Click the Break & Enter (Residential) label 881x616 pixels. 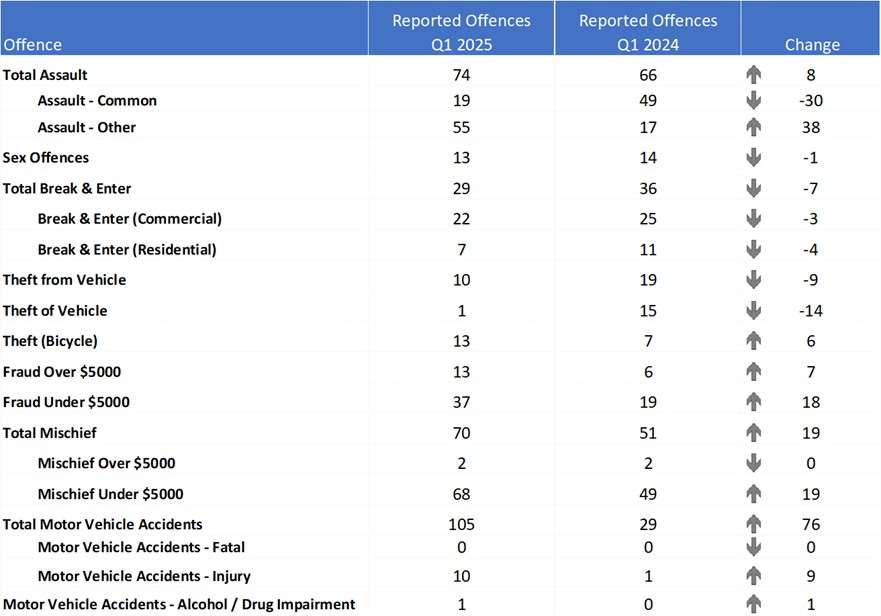pyautogui.click(x=127, y=250)
